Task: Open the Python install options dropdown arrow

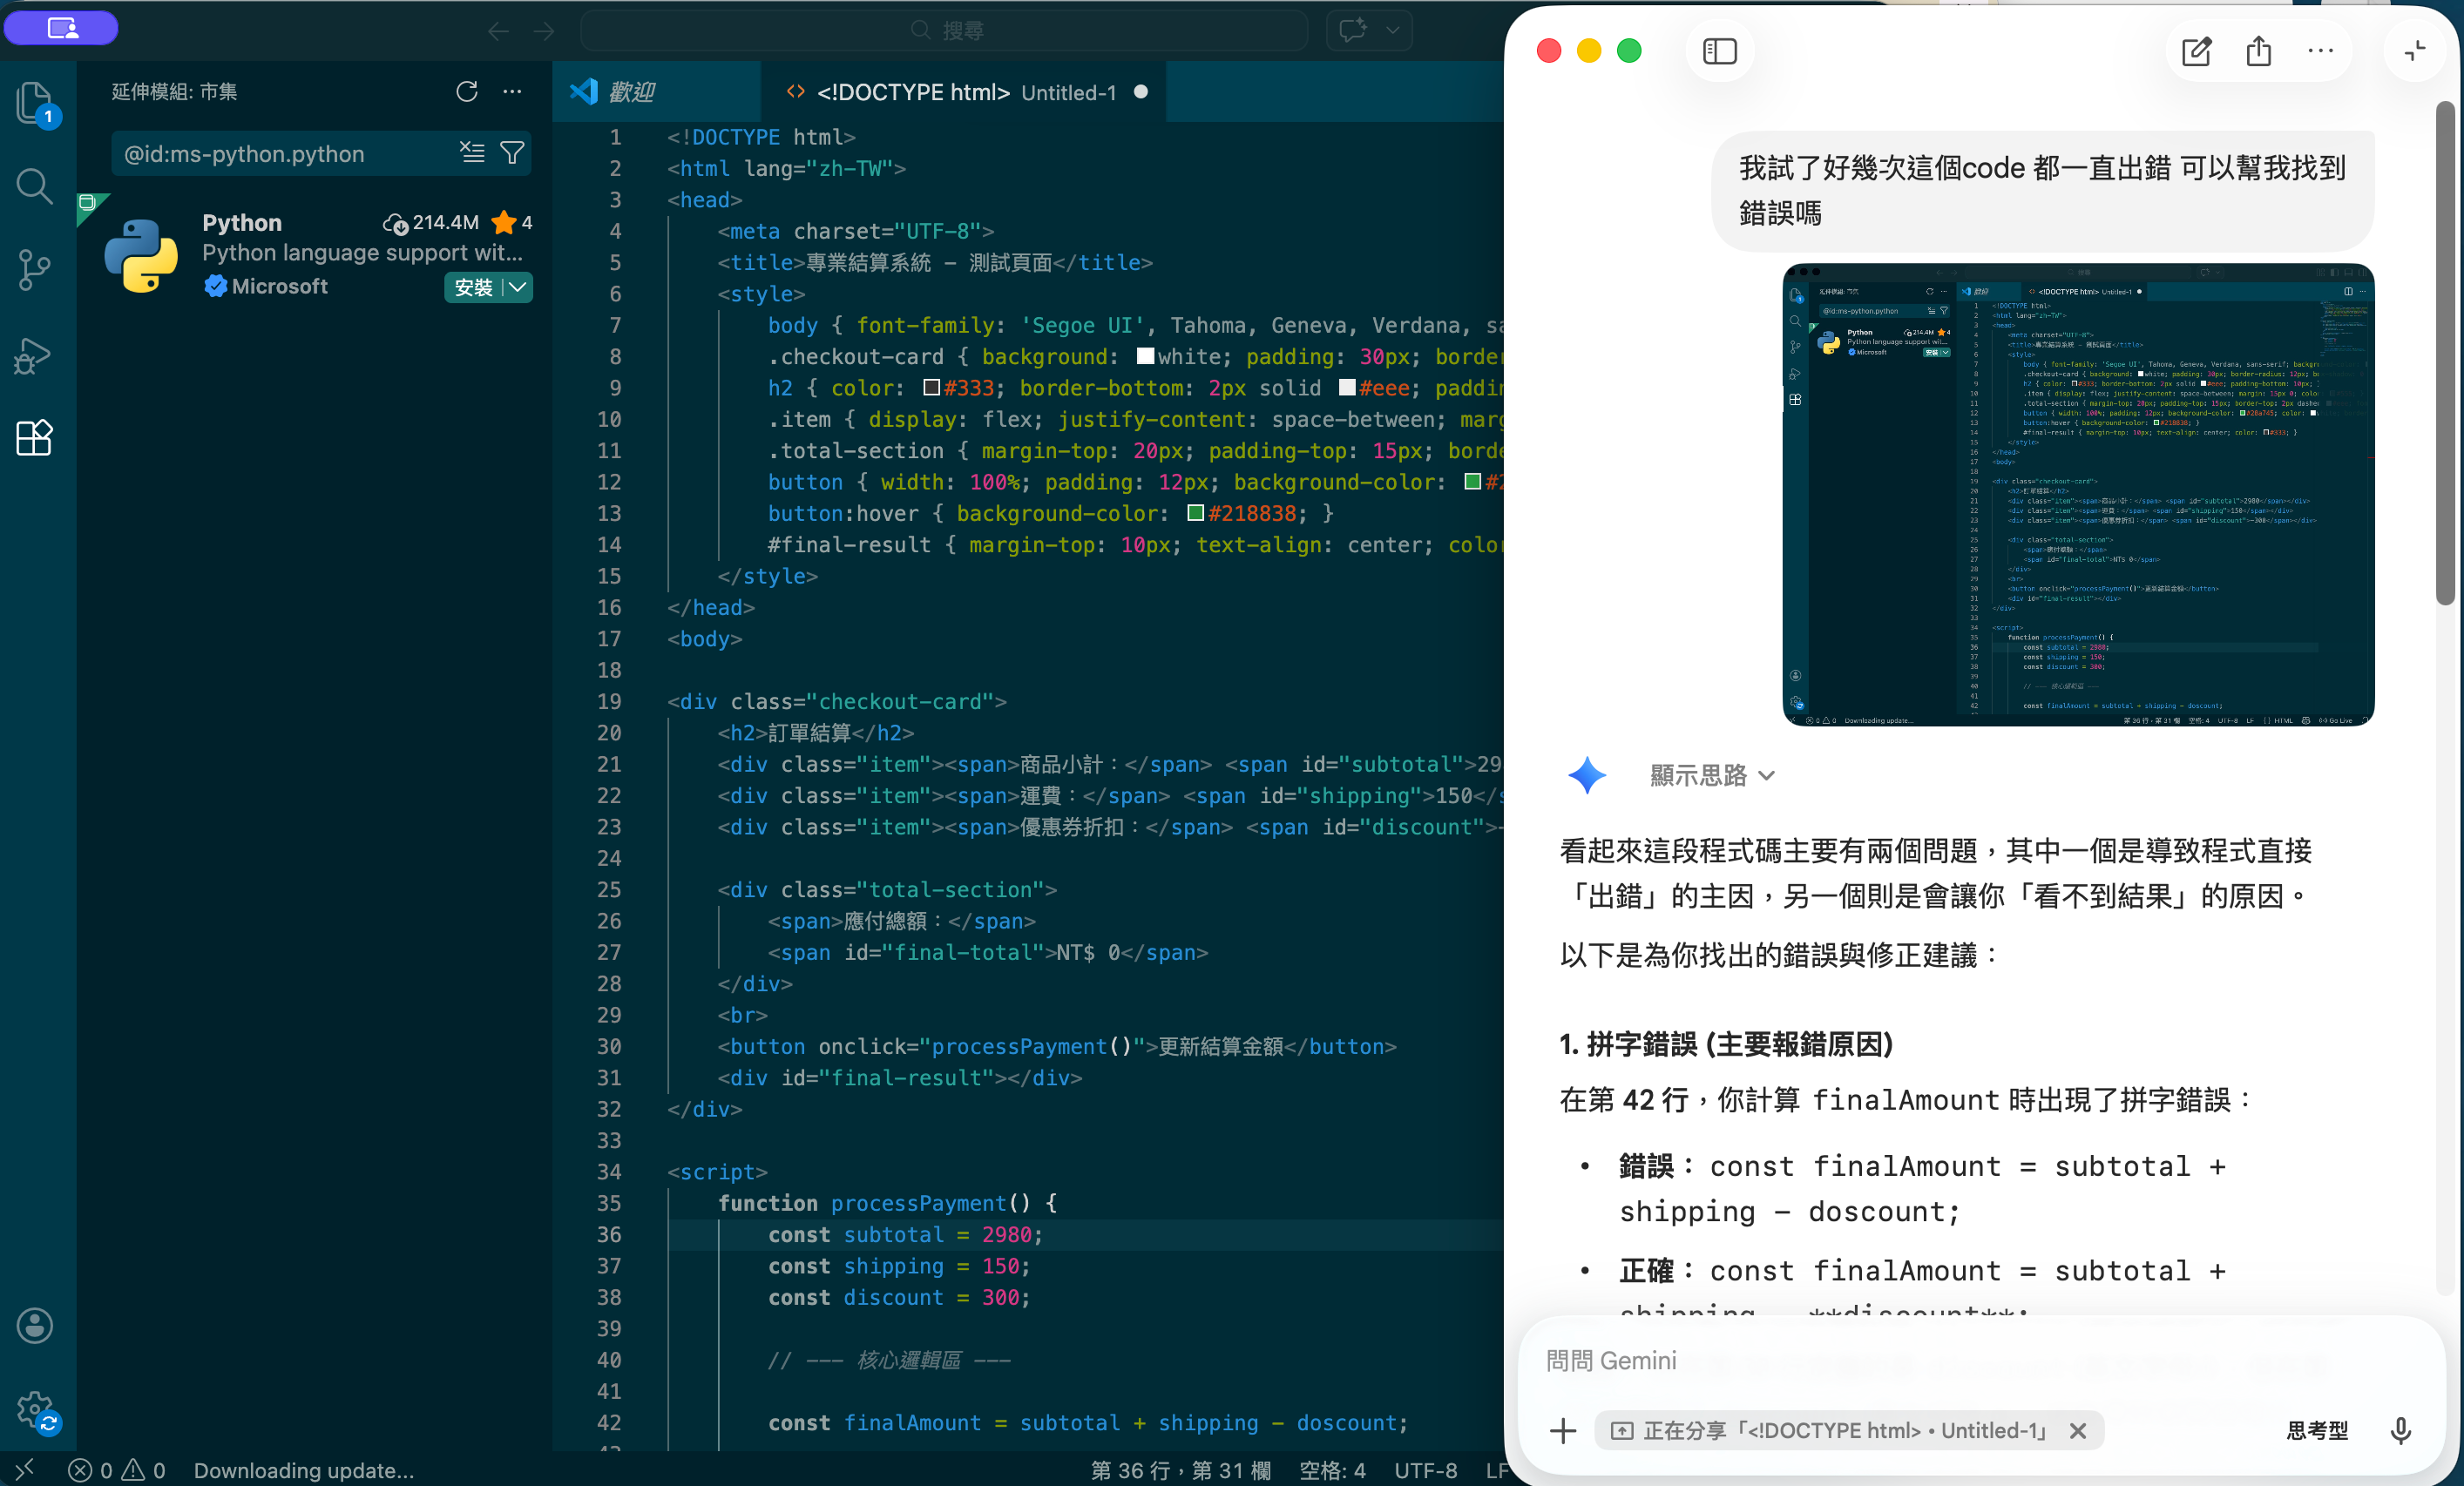Action: coord(518,287)
